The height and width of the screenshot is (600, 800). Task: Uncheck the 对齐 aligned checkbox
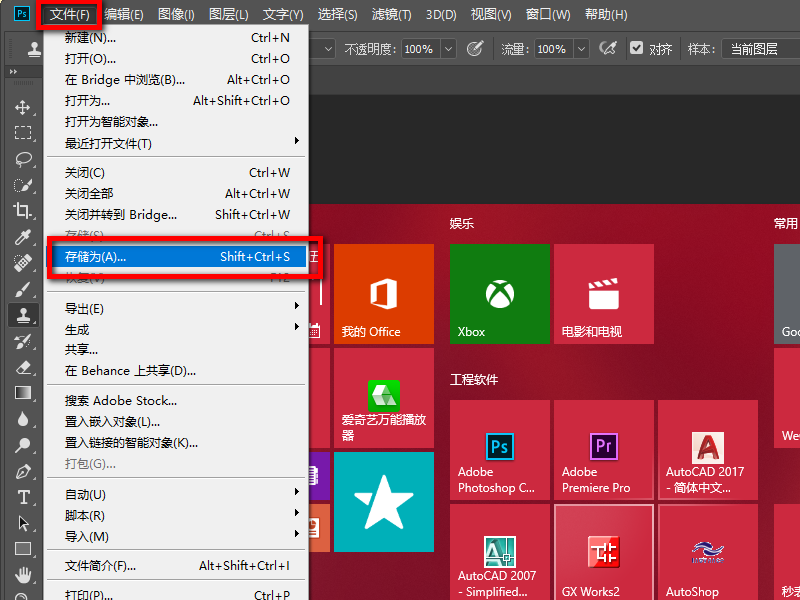(x=637, y=46)
